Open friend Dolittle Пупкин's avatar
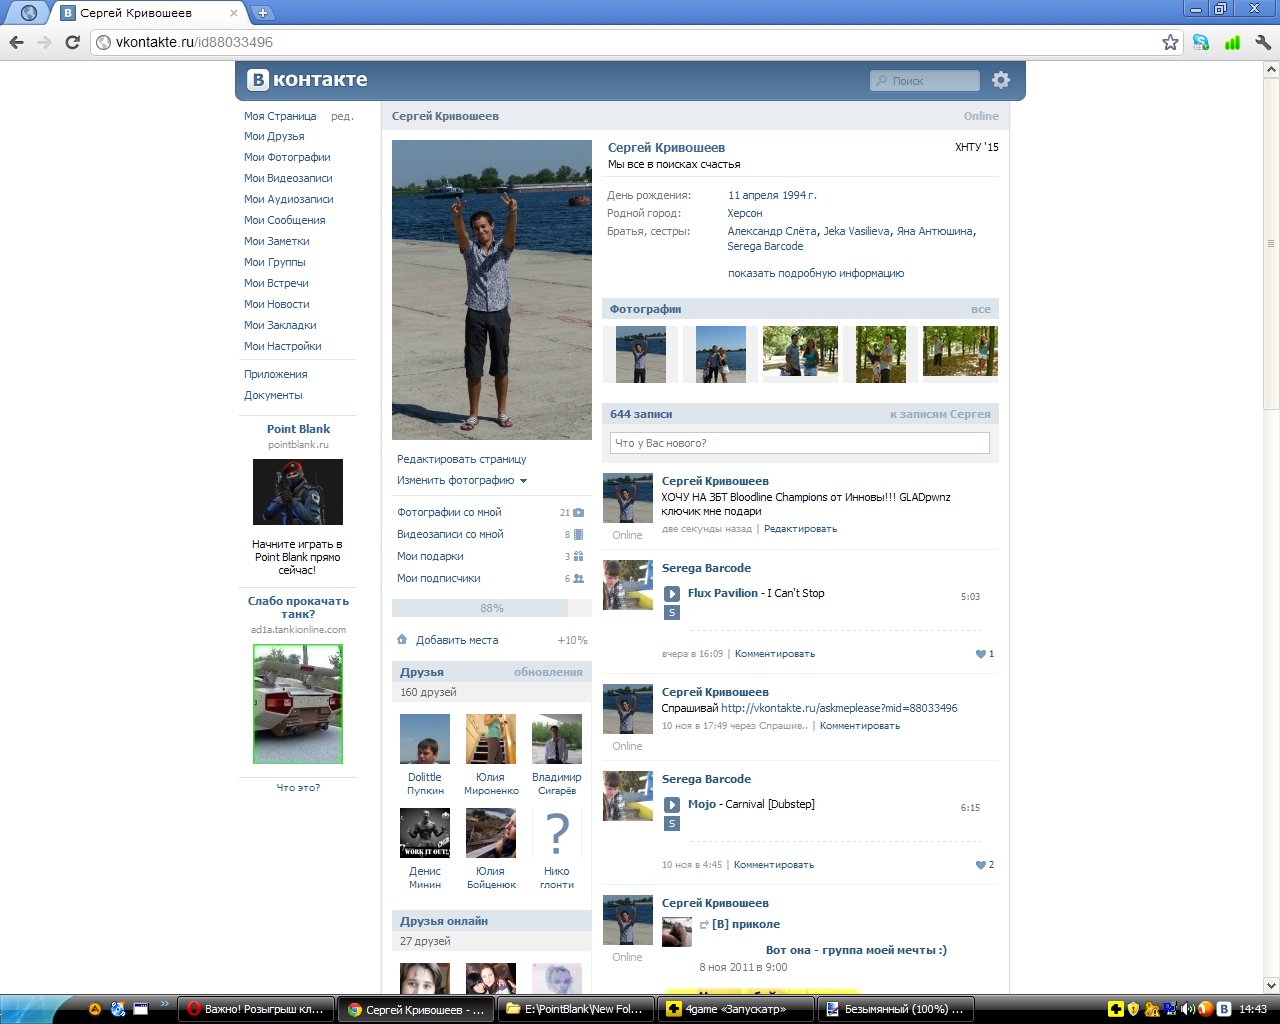 click(425, 739)
